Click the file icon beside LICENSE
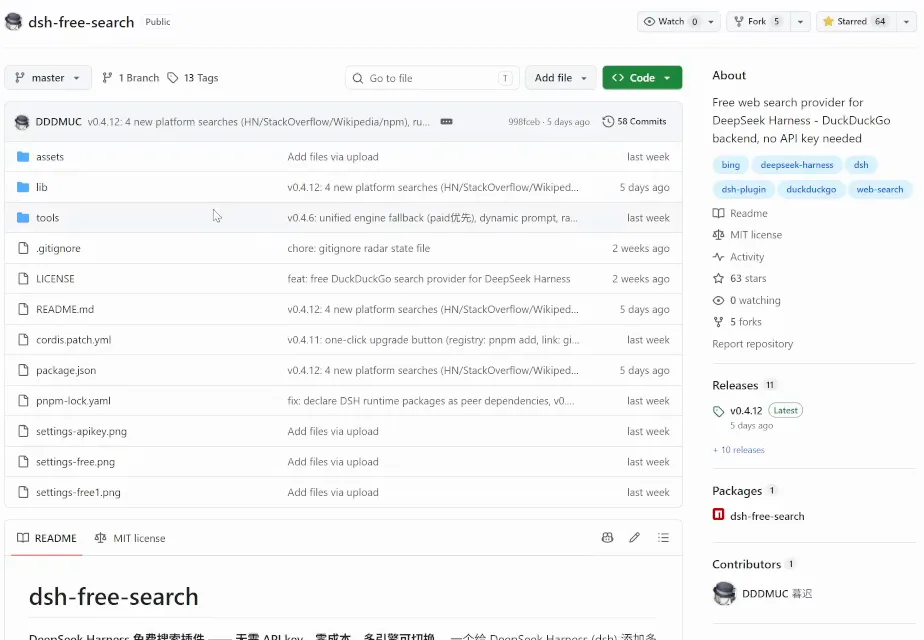Viewport: 924px width, 640px height. click(x=23, y=279)
